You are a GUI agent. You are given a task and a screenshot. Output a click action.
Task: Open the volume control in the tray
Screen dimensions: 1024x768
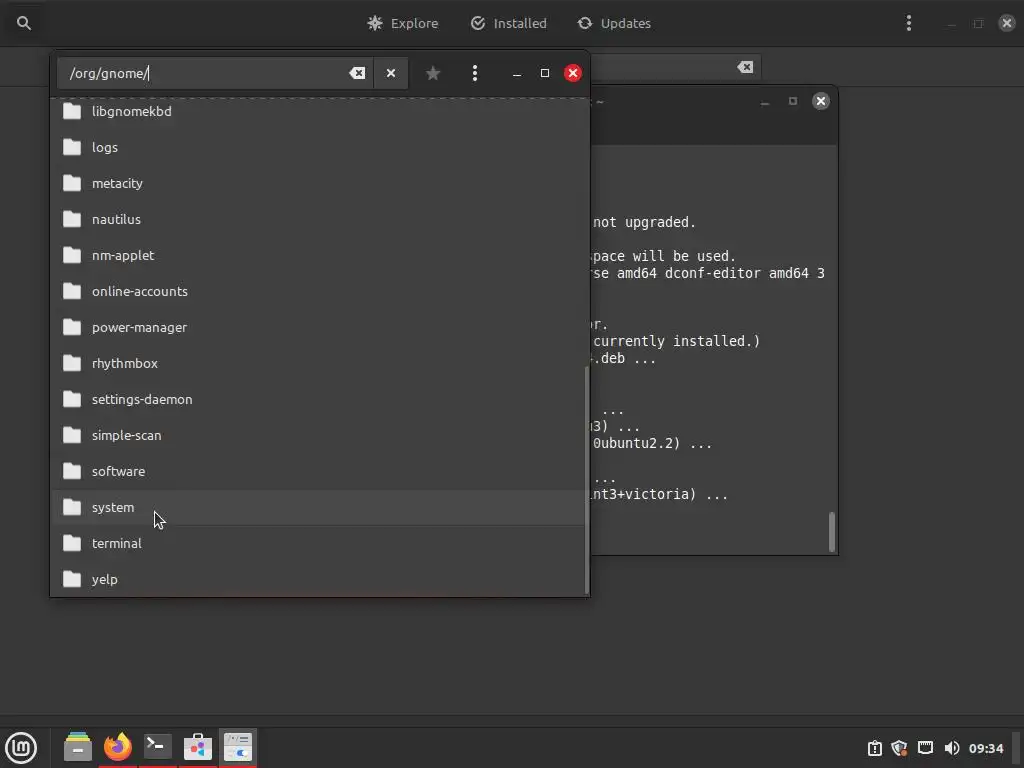pos(952,748)
